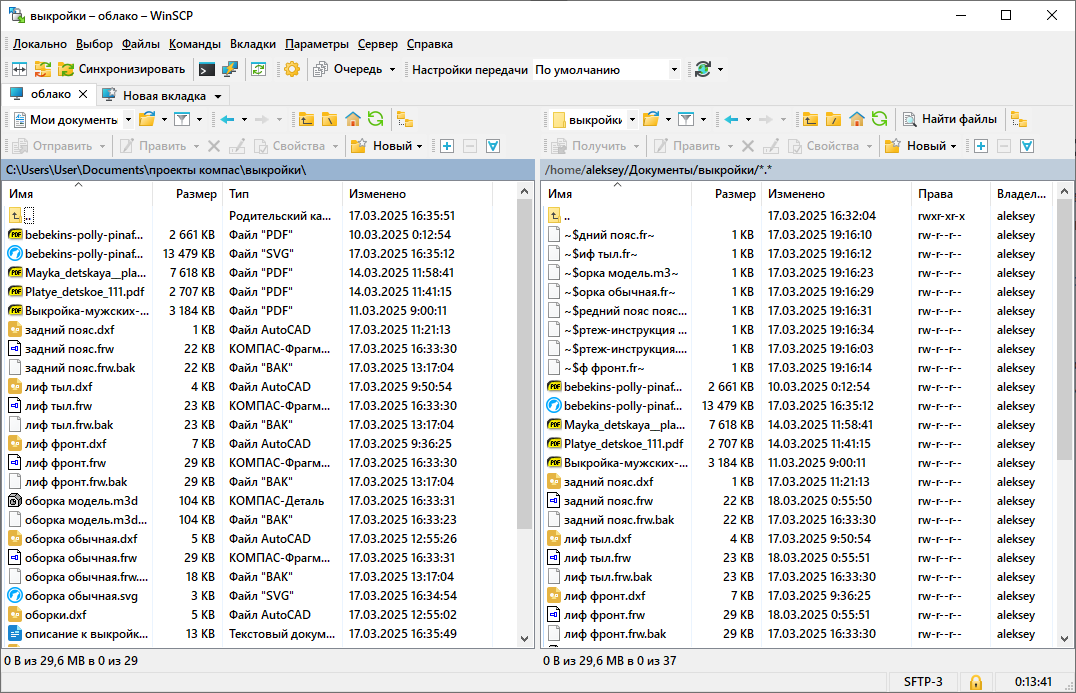
Task: Click remote panel checkmark selection icon
Action: pos(1027,146)
